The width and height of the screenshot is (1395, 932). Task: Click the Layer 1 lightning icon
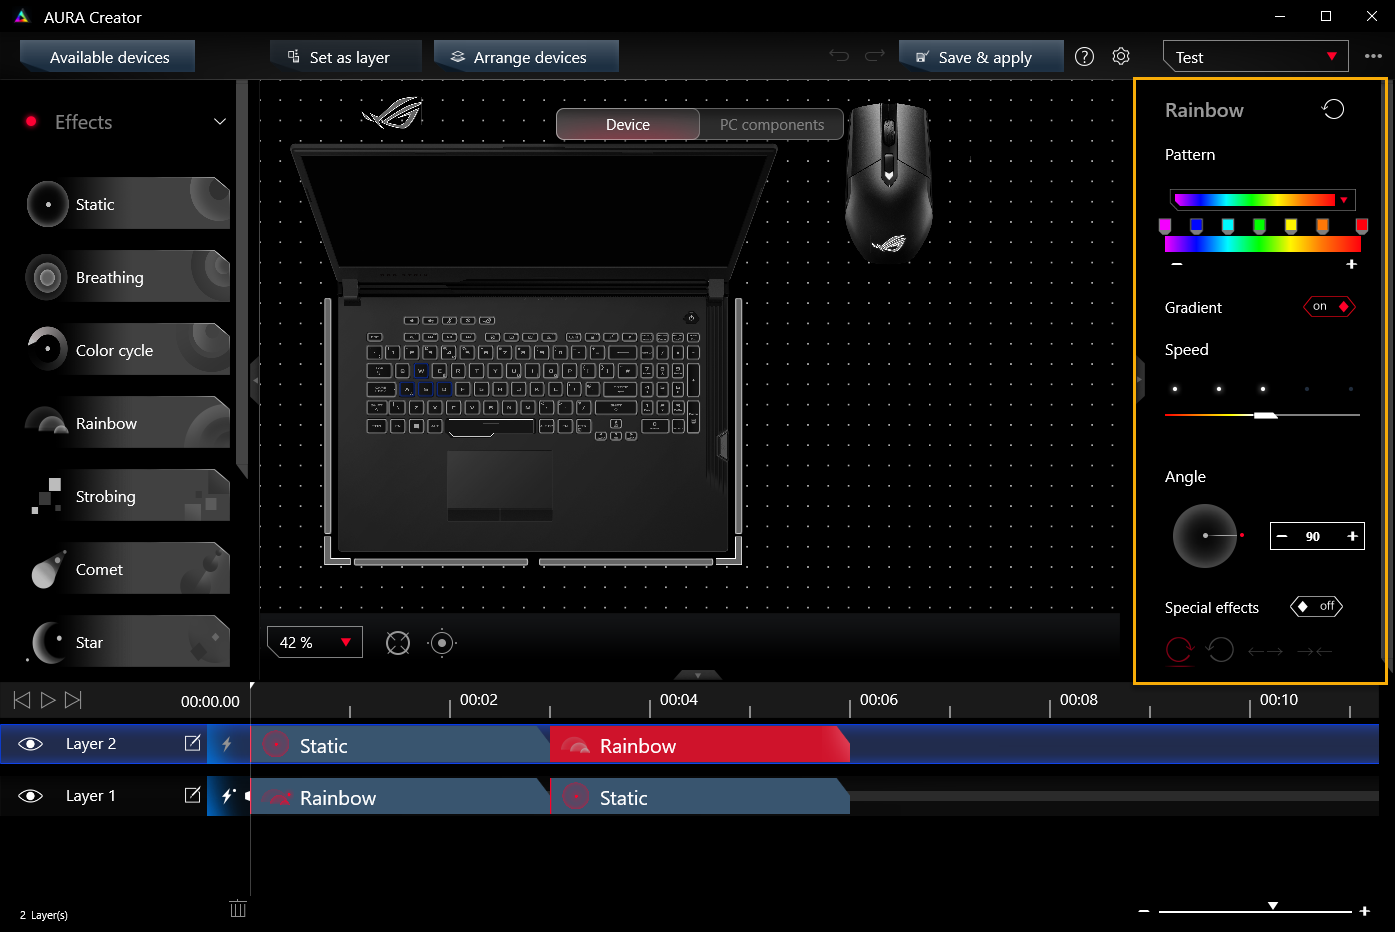click(227, 796)
